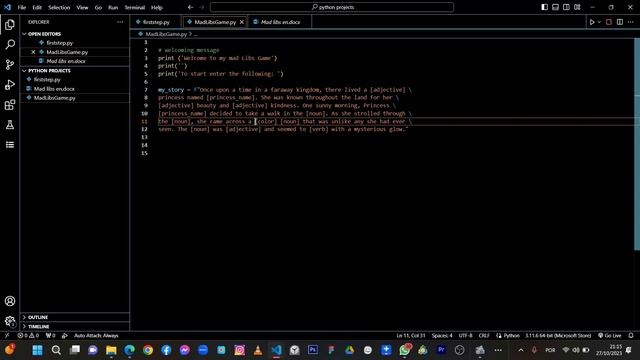640x360 pixels.
Task: Open the Extensions view
Action: point(10,105)
